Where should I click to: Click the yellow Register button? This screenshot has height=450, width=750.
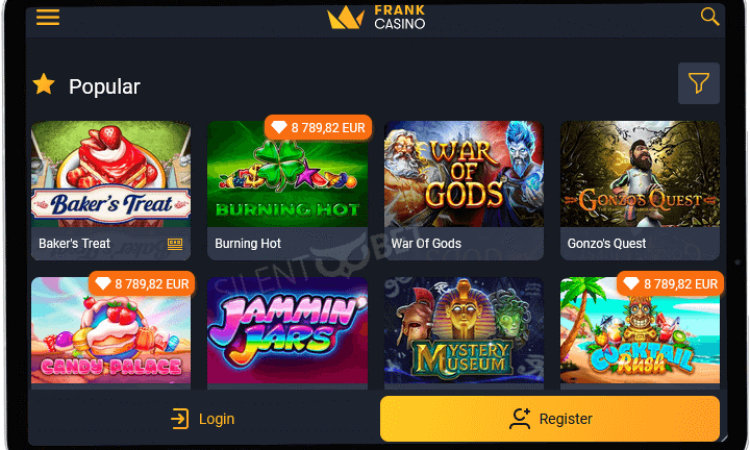550,418
